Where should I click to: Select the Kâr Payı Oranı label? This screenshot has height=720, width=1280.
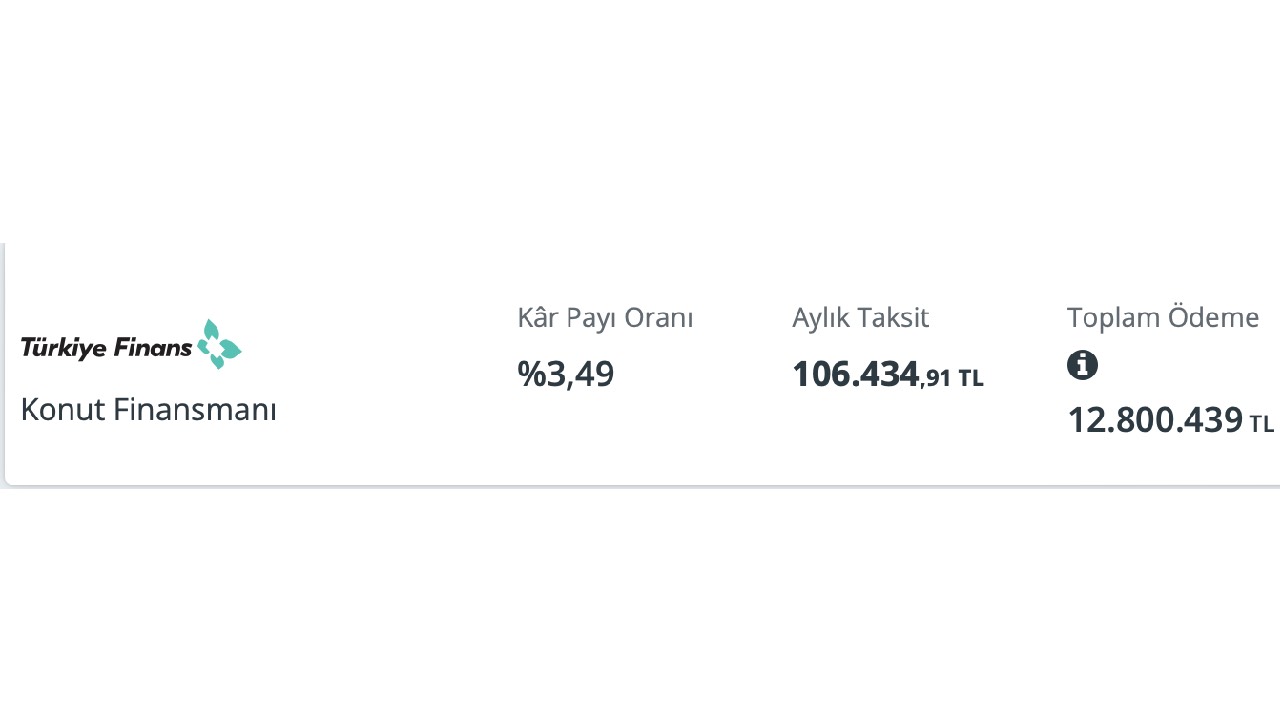point(605,318)
